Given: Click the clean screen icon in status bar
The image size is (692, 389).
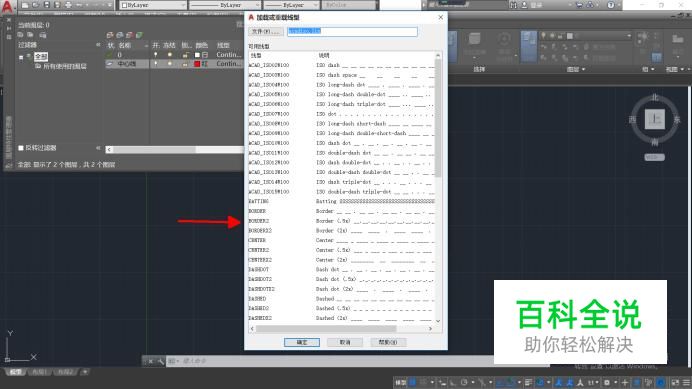Looking at the screenshot, I should pos(675,382).
